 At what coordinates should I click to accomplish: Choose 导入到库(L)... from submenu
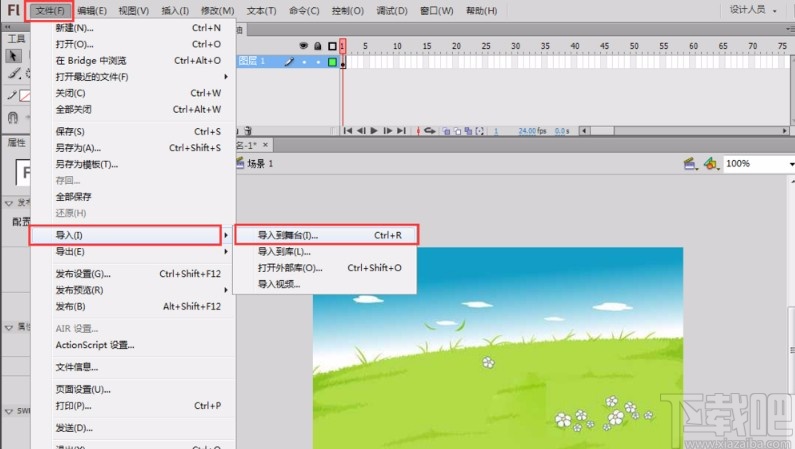[324, 251]
